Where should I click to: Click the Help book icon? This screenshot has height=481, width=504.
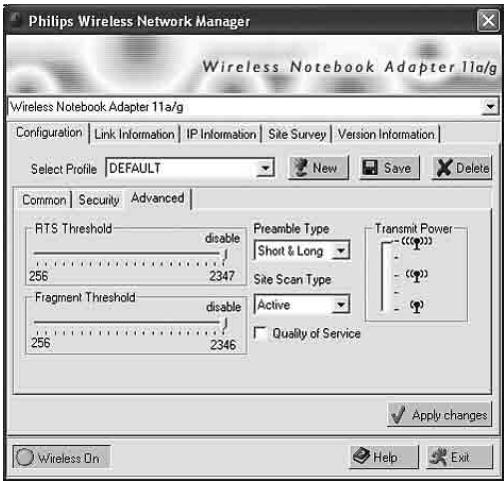(x=361, y=456)
